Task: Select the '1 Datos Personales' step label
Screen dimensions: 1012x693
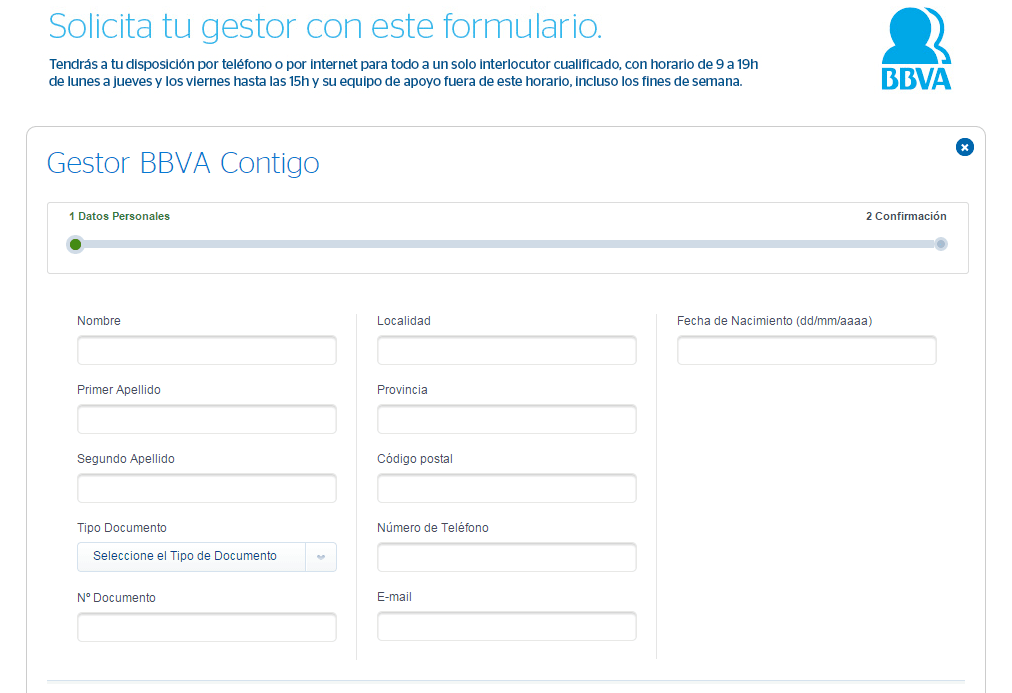Action: (x=119, y=216)
